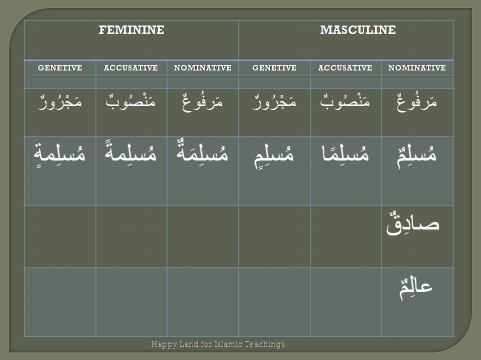This screenshot has height=360, width=481.
Task: Select ACCUSATIVE heading under MASCULINE
Action: coord(345,68)
